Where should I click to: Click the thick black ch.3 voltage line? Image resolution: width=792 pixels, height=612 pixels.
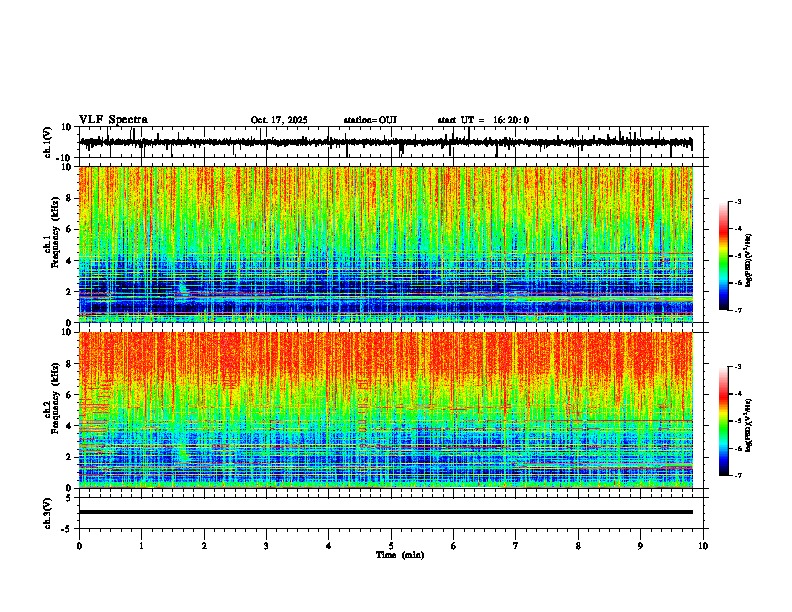(386, 512)
